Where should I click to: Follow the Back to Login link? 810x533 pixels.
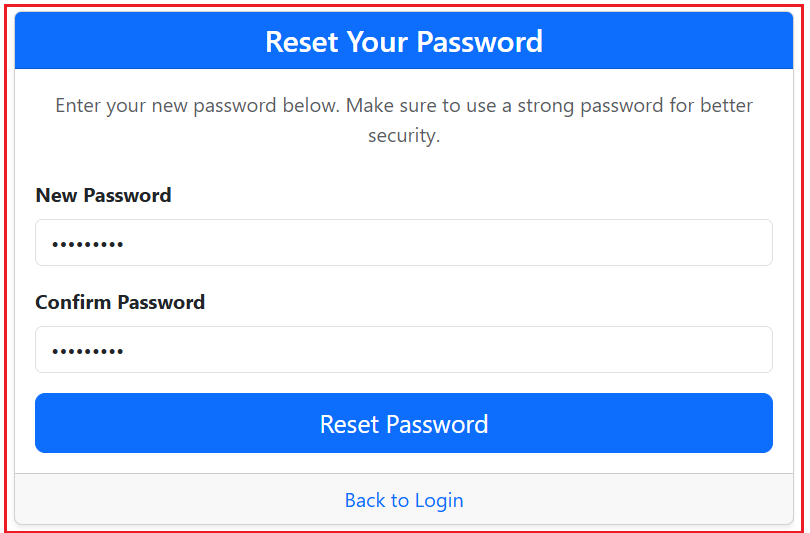(404, 500)
